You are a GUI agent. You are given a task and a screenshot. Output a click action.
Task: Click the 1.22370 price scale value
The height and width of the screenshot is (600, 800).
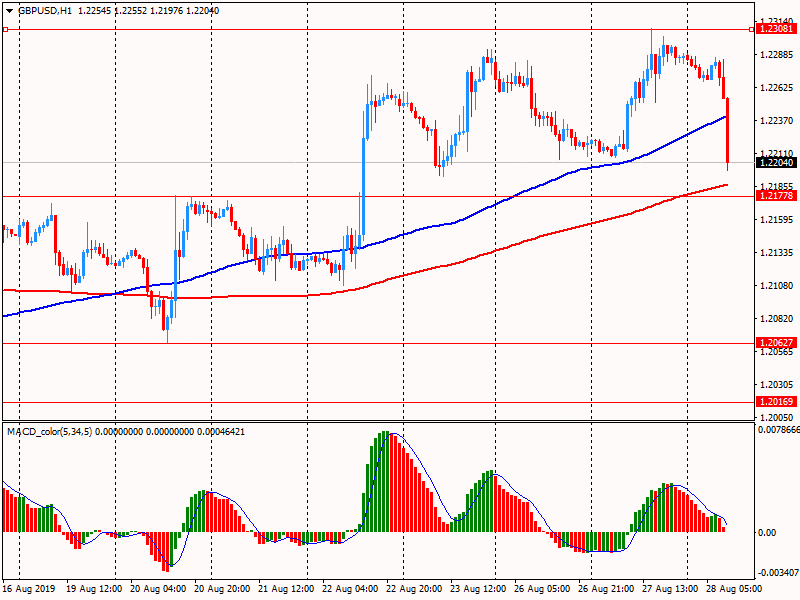point(777,120)
